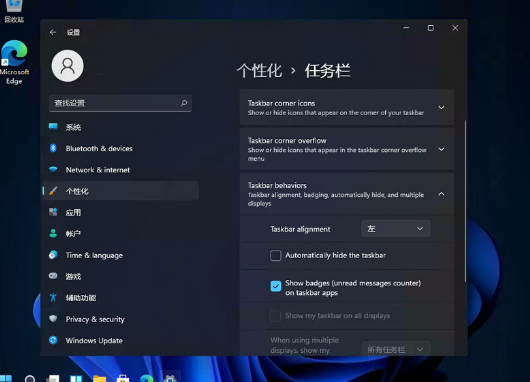The height and width of the screenshot is (382, 530).
Task: Enable Automatically hide the taskbar
Action: click(275, 255)
